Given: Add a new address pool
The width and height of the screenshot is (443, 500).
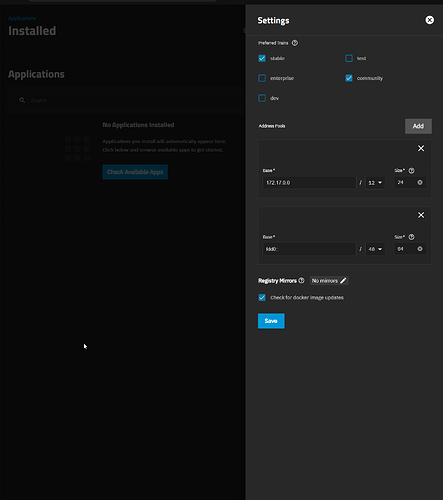Looking at the screenshot, I should point(418,126).
